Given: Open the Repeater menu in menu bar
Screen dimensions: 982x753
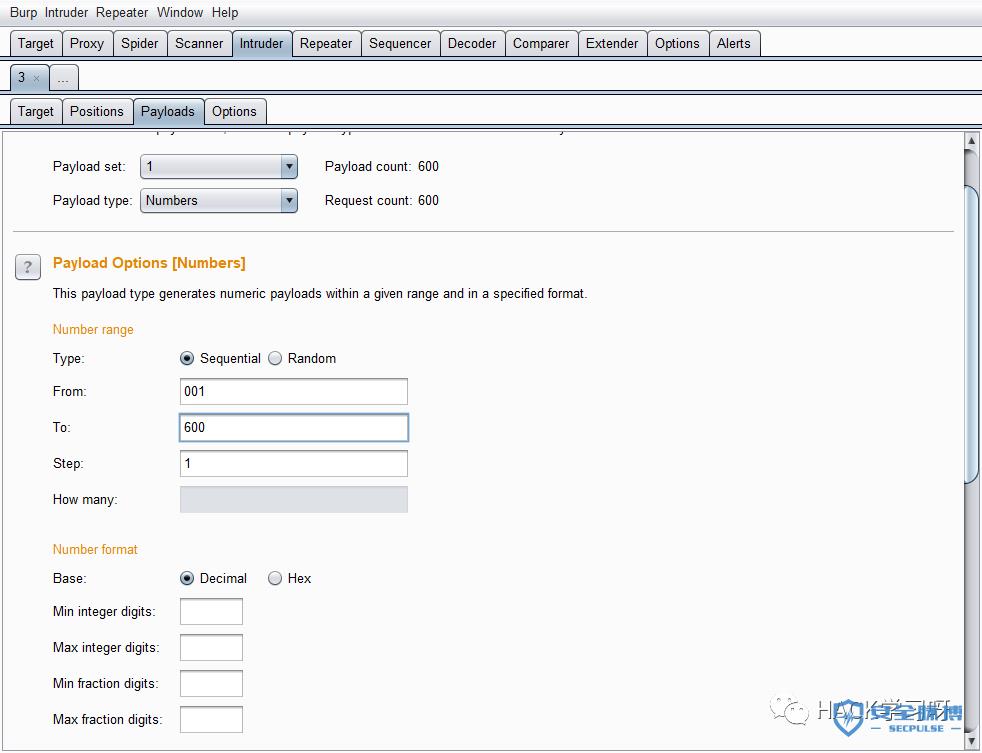Looking at the screenshot, I should click(x=122, y=13).
